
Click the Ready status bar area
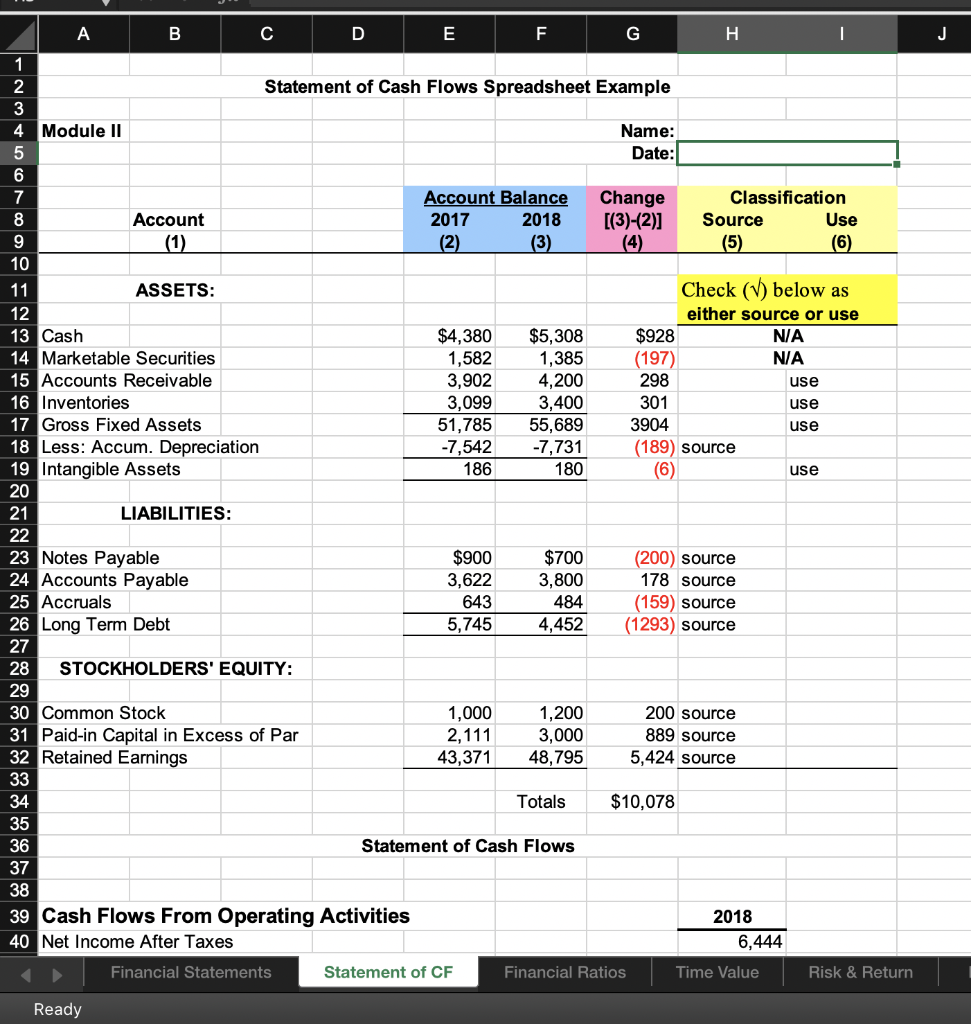pos(57,1009)
